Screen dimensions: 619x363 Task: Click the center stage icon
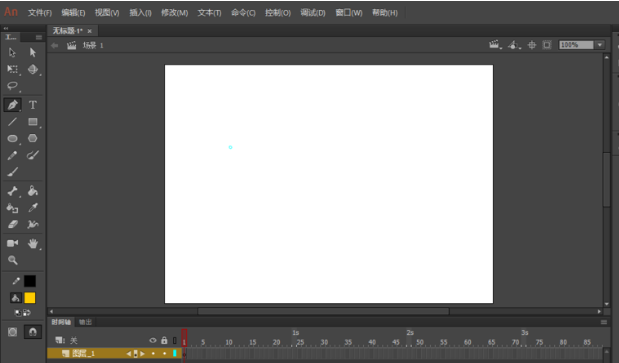point(532,45)
